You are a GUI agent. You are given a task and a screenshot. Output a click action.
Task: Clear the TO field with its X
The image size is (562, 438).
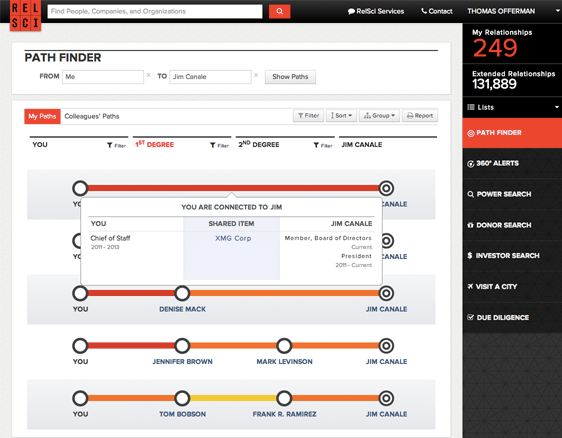click(x=256, y=75)
